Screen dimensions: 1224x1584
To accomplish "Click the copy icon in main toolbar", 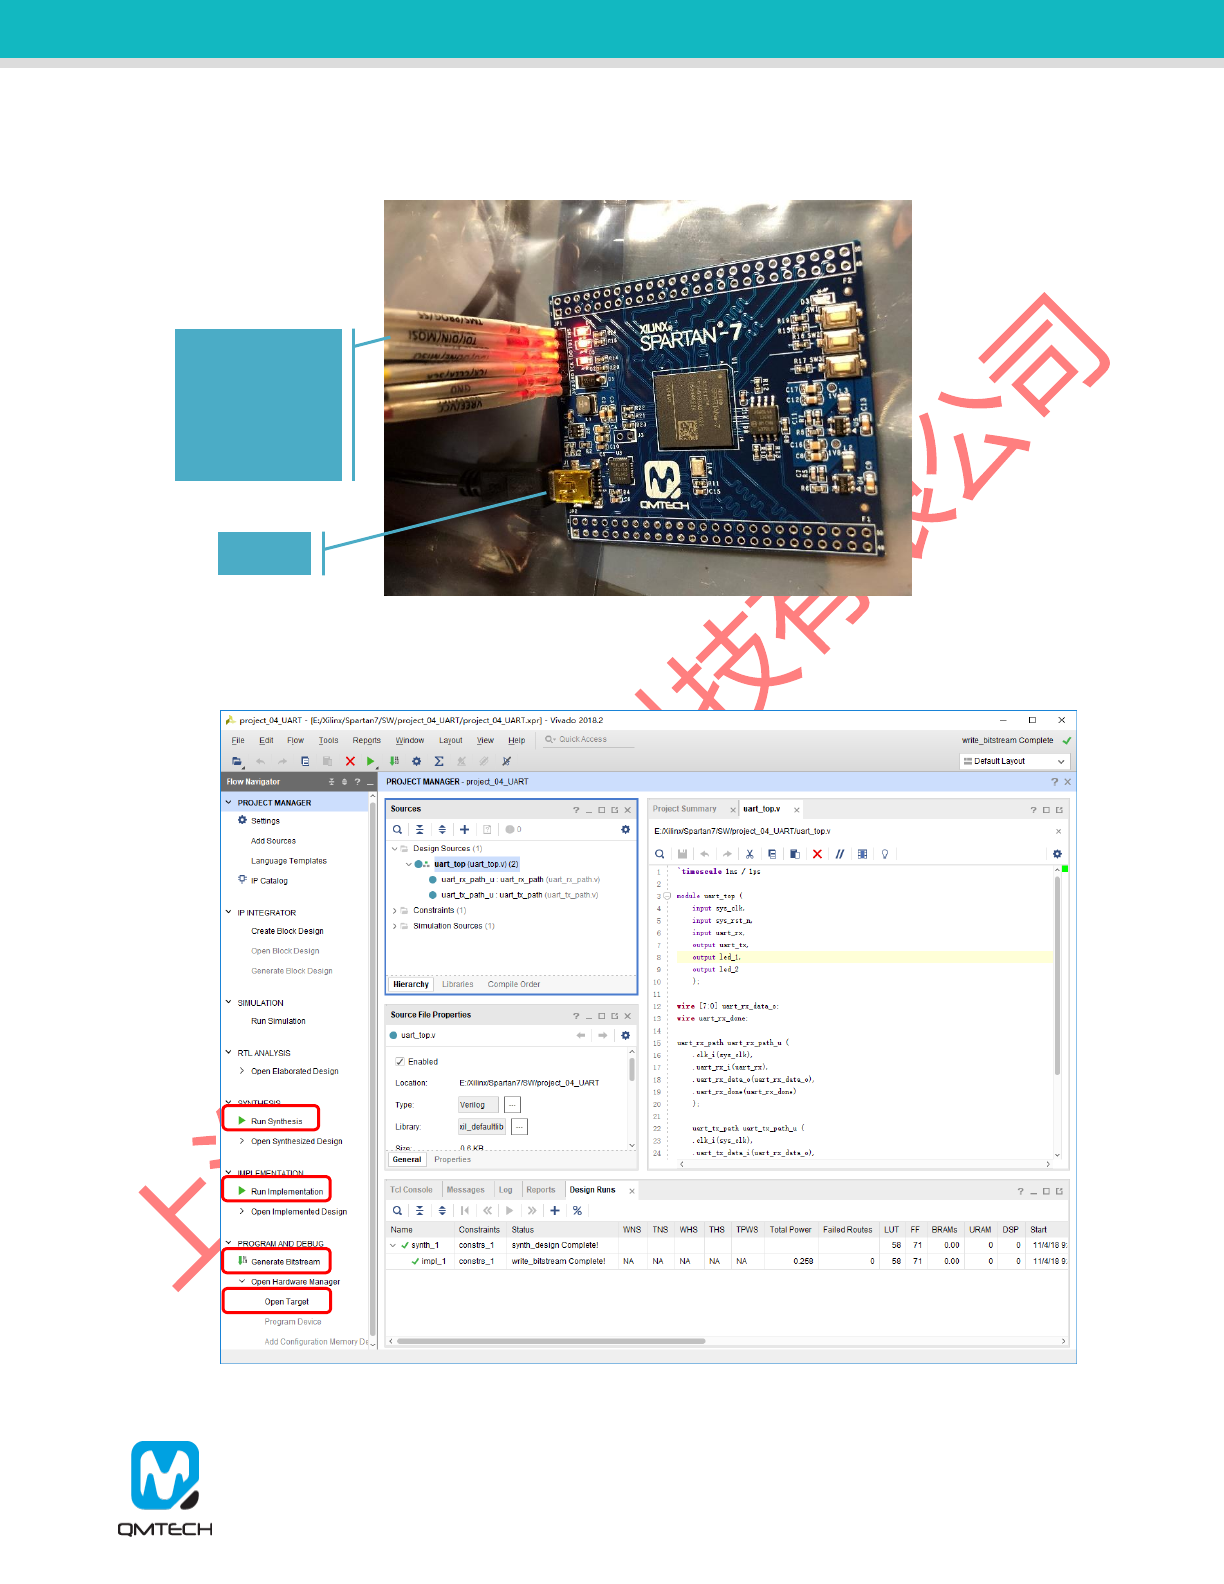I will pos(305,761).
